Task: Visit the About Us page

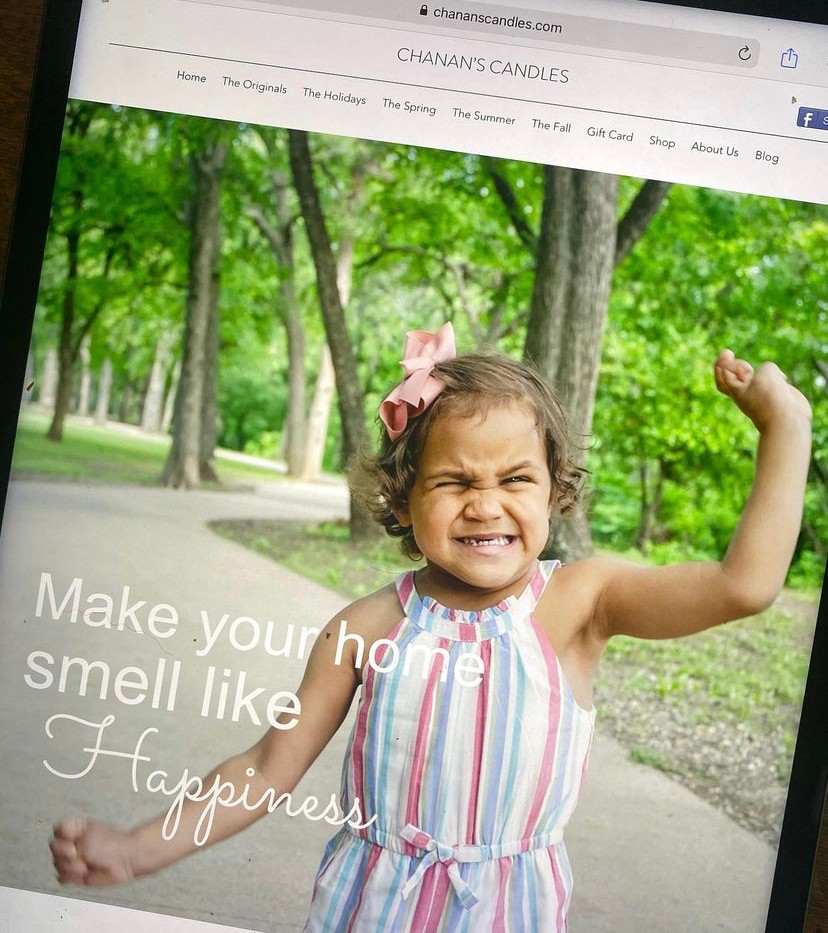Action: tap(715, 149)
